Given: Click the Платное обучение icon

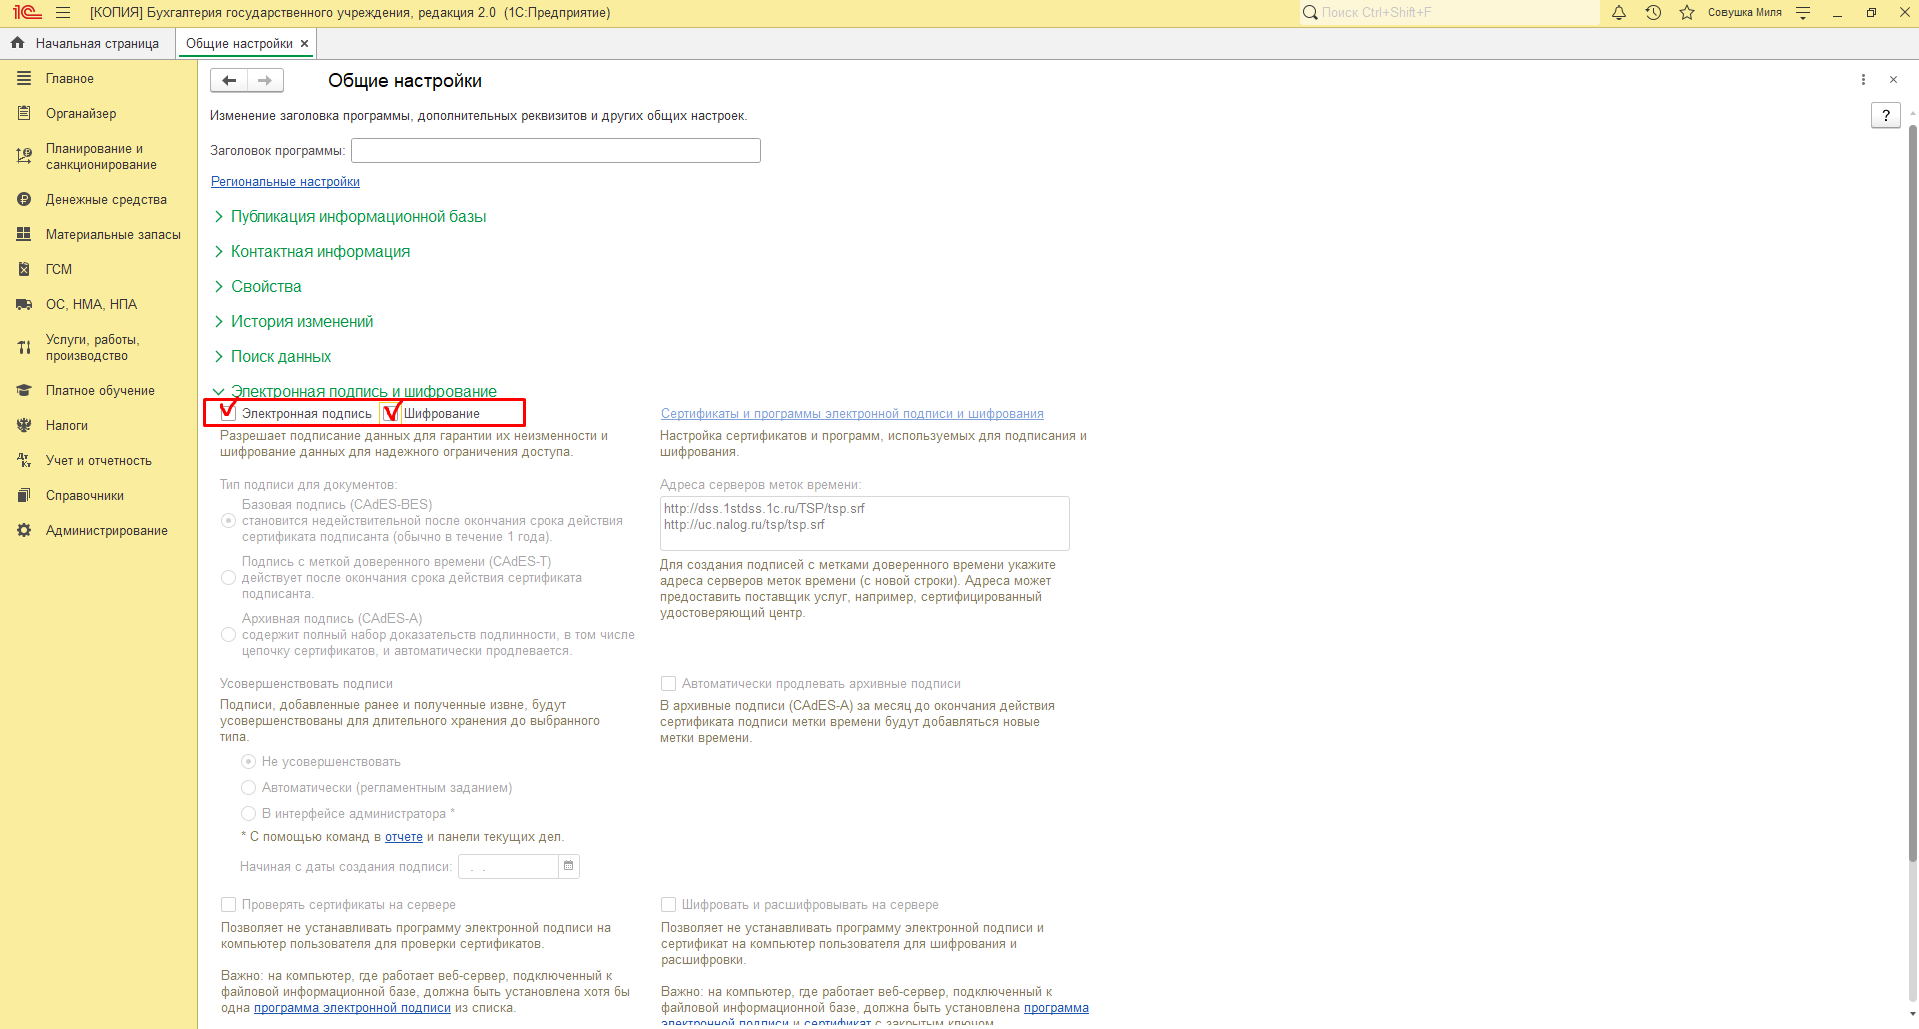Looking at the screenshot, I should pyautogui.click(x=24, y=390).
